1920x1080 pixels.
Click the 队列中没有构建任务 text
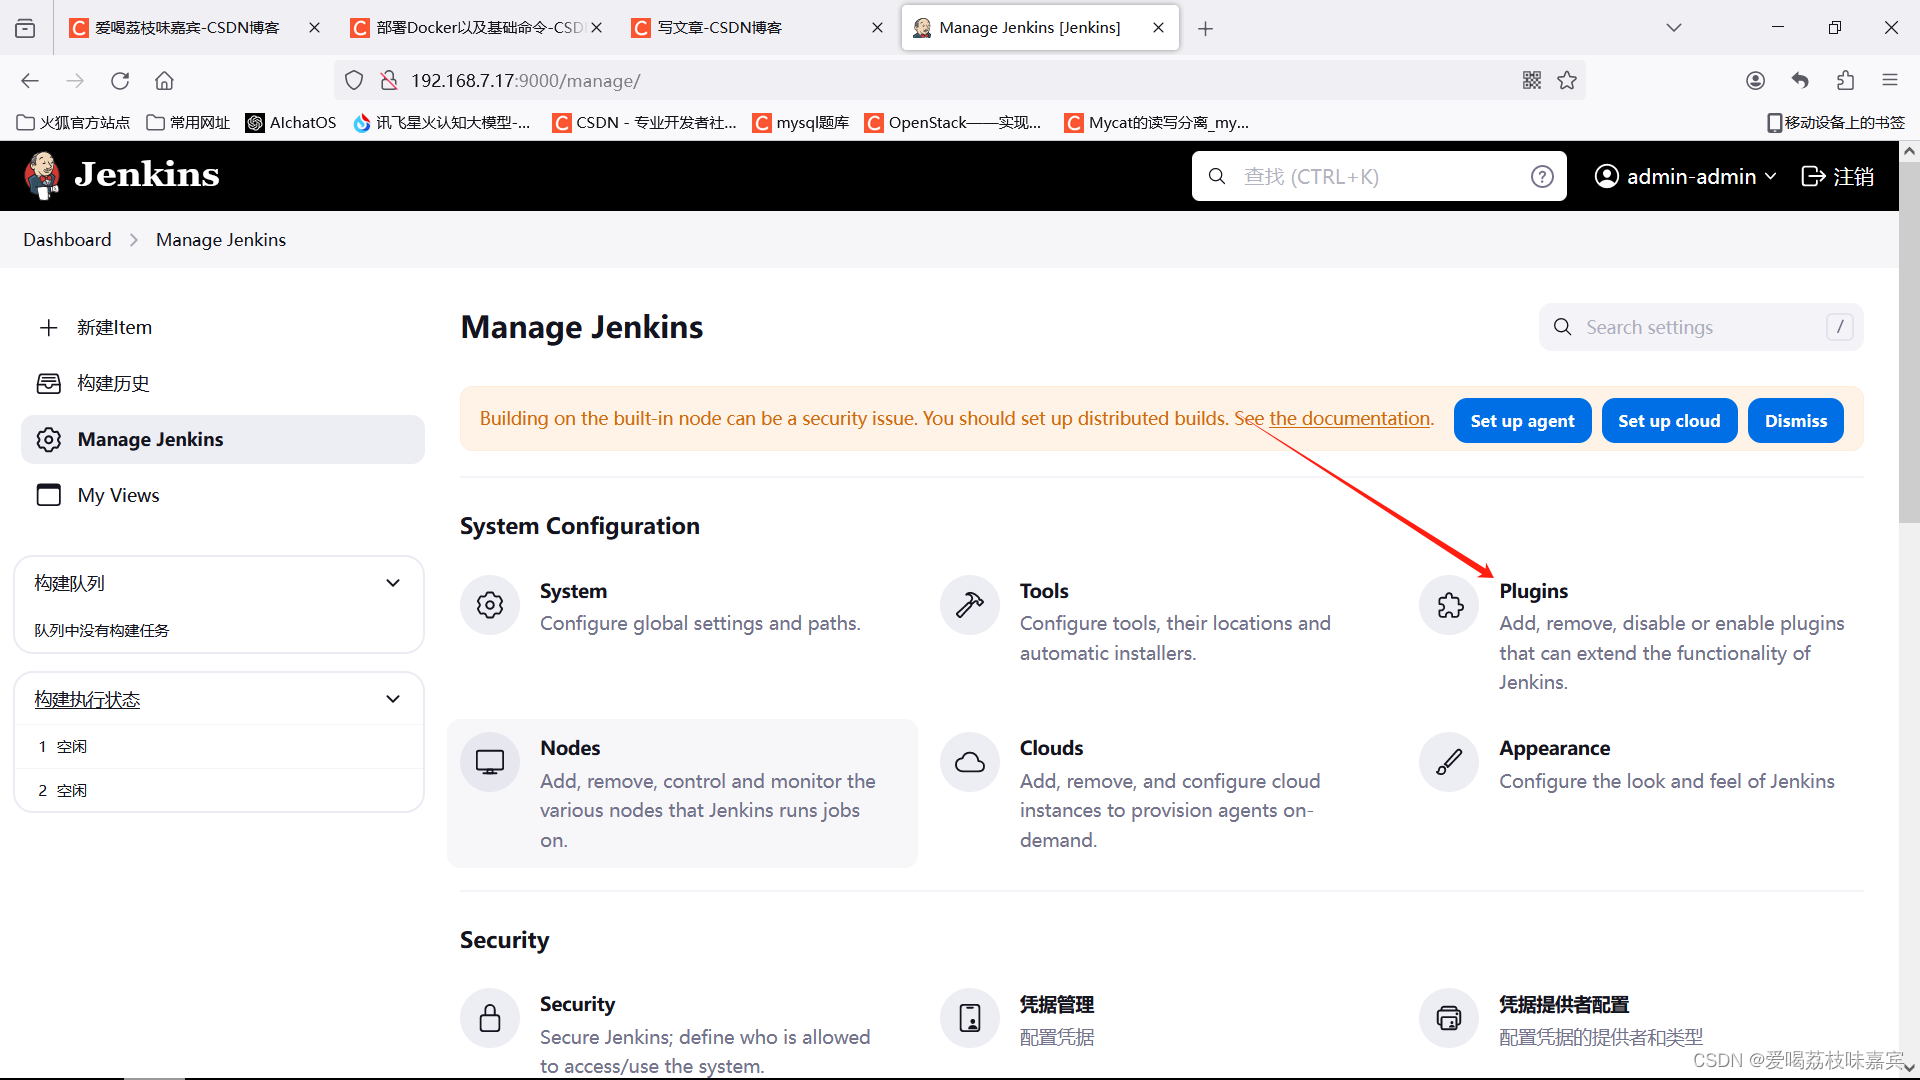pos(102,631)
